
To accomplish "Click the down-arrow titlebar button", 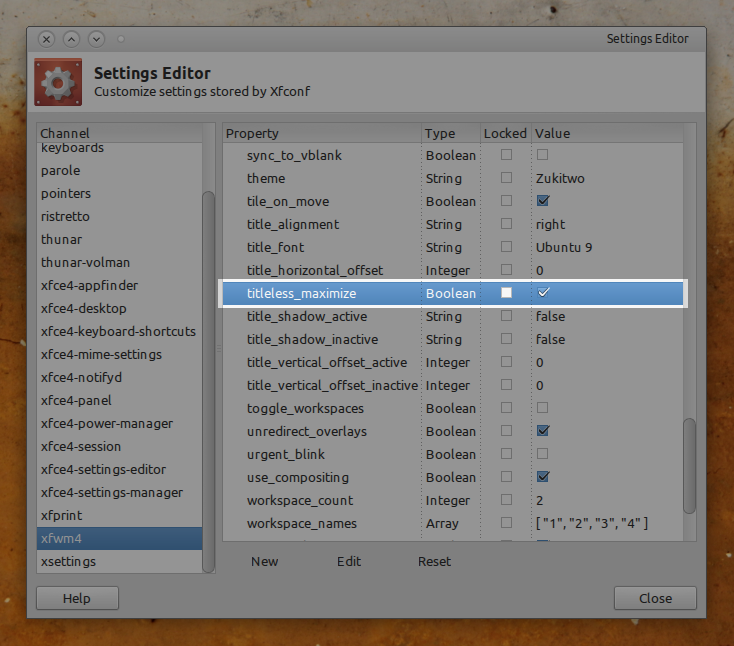I will pyautogui.click(x=96, y=39).
